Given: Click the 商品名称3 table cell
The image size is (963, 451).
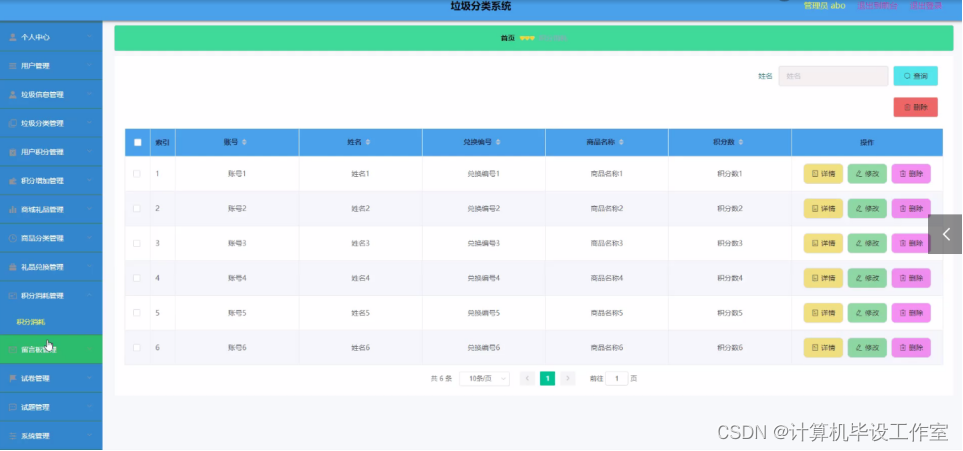Looking at the screenshot, I should (x=607, y=243).
